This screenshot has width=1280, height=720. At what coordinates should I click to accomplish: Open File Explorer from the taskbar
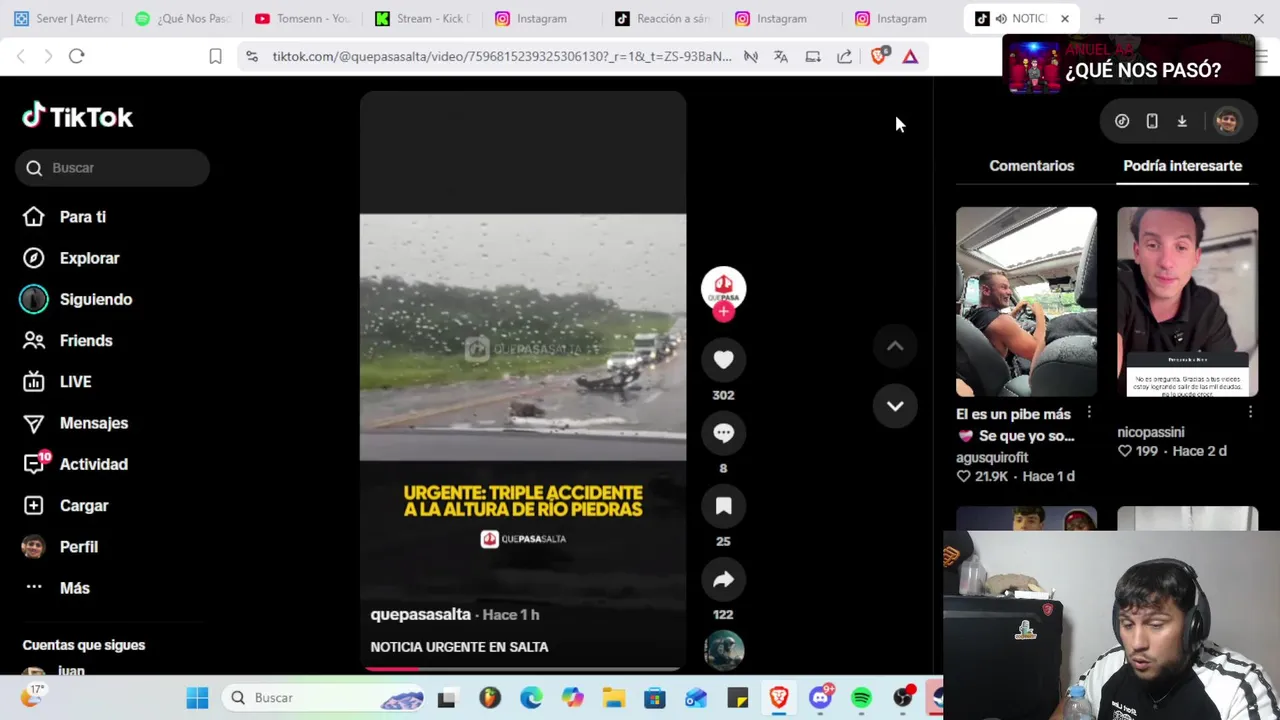point(613,698)
